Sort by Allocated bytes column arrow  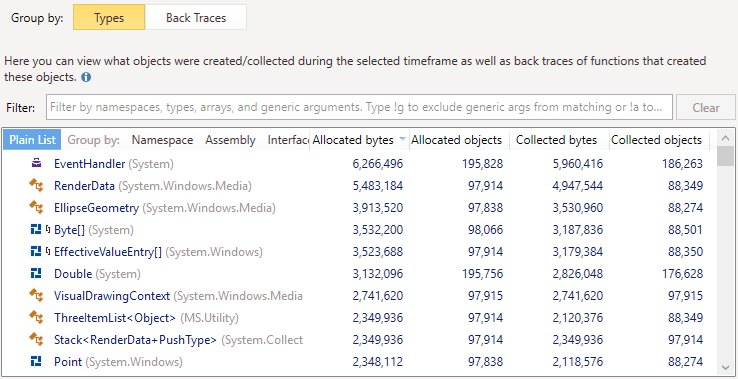(x=402, y=139)
